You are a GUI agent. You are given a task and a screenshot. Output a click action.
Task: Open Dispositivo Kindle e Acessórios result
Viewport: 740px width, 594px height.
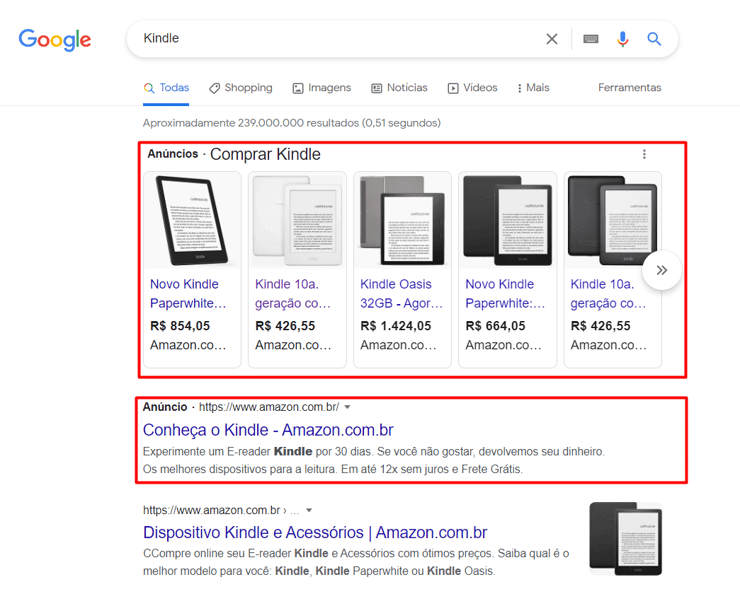point(315,533)
